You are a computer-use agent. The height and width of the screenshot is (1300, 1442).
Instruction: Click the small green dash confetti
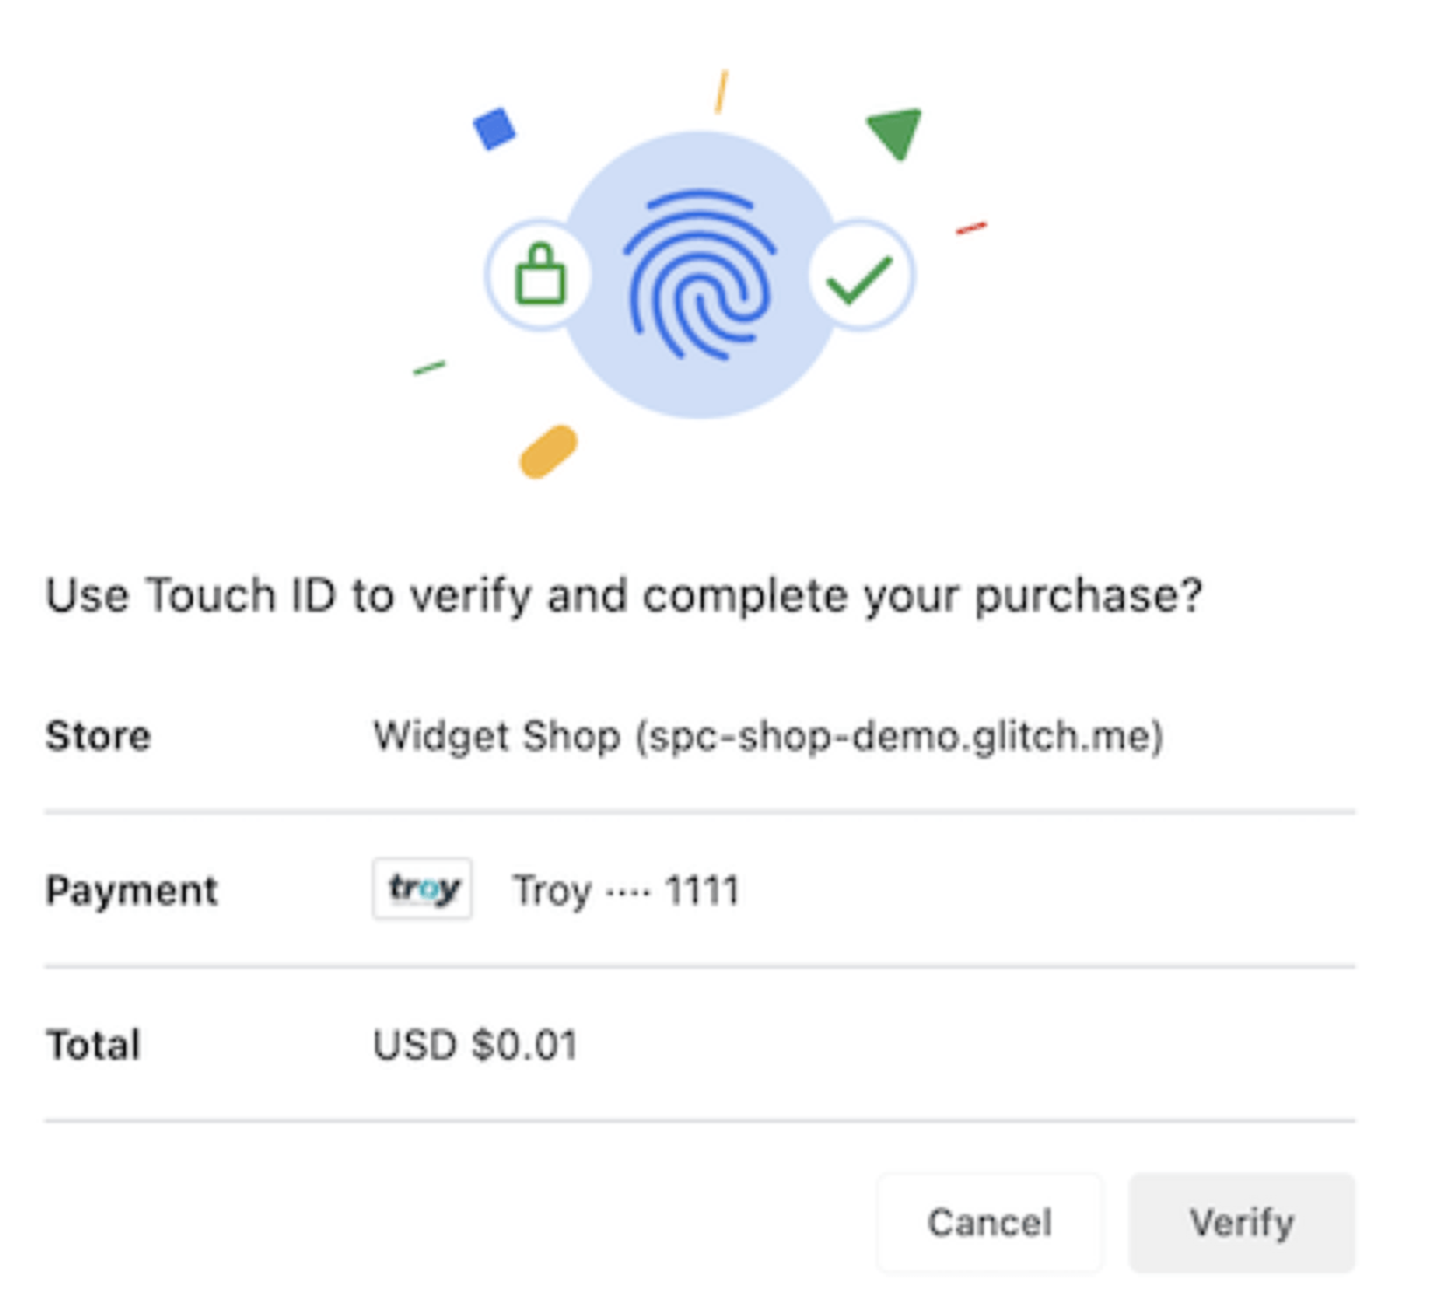[429, 368]
